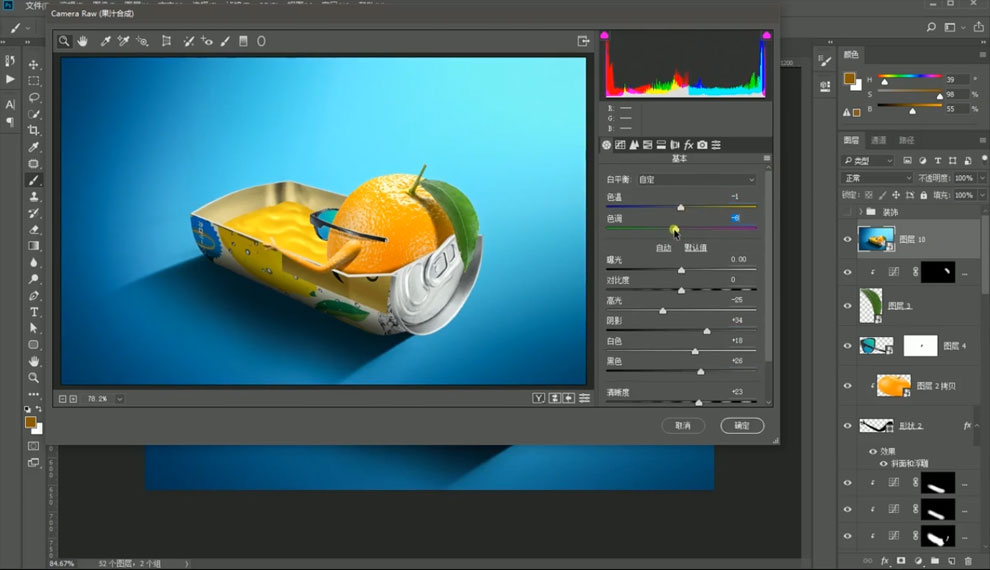
Task: Open the Tone Curve panel icon
Action: click(620, 145)
